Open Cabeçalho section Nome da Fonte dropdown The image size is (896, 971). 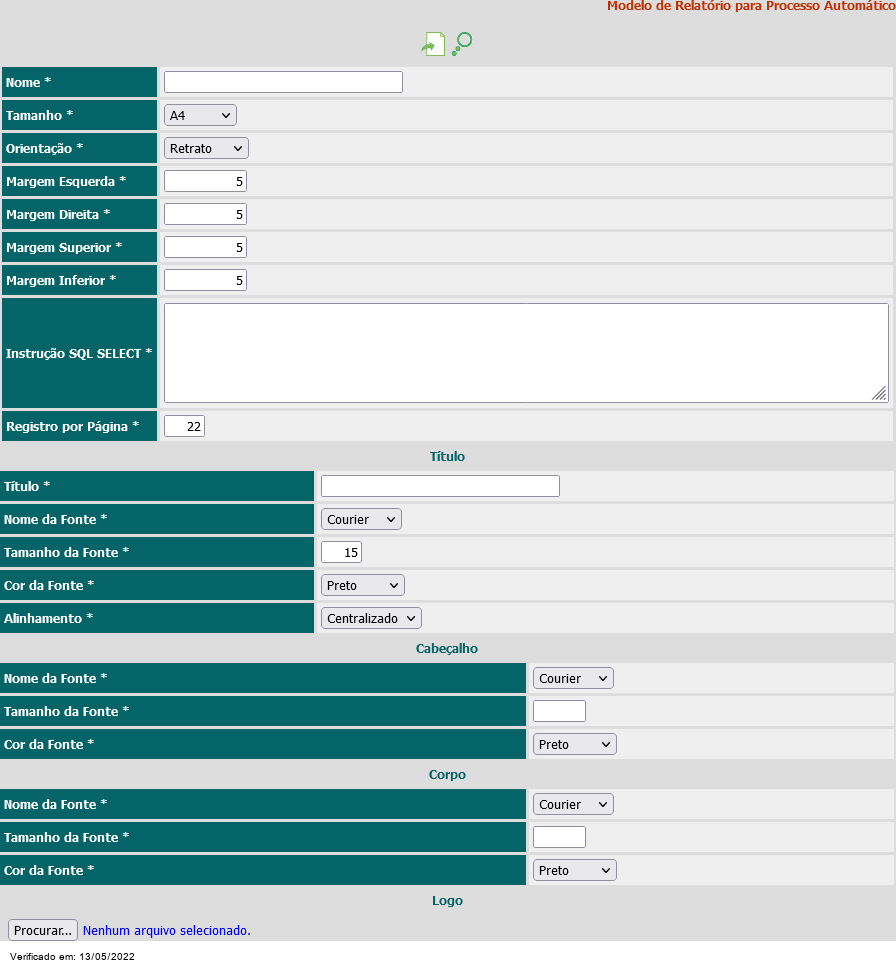tap(573, 678)
